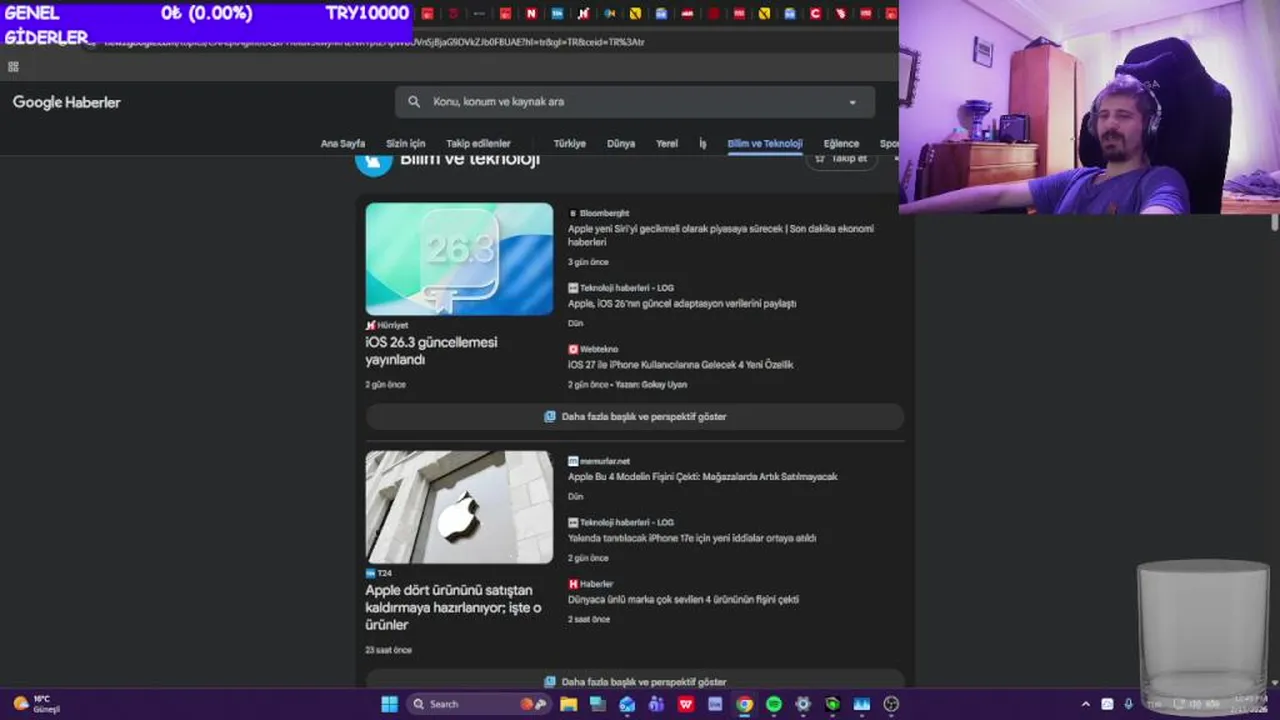Viewport: 1280px width, 720px height.
Task: Open the red W app on taskbar
Action: coord(686,704)
